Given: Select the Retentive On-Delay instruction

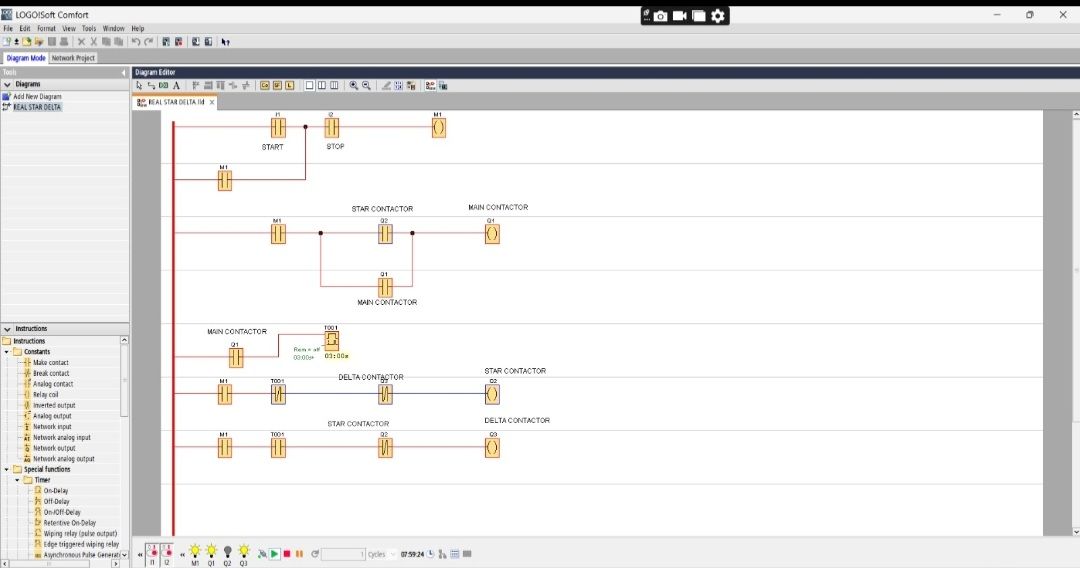Looking at the screenshot, I should pos(70,523).
